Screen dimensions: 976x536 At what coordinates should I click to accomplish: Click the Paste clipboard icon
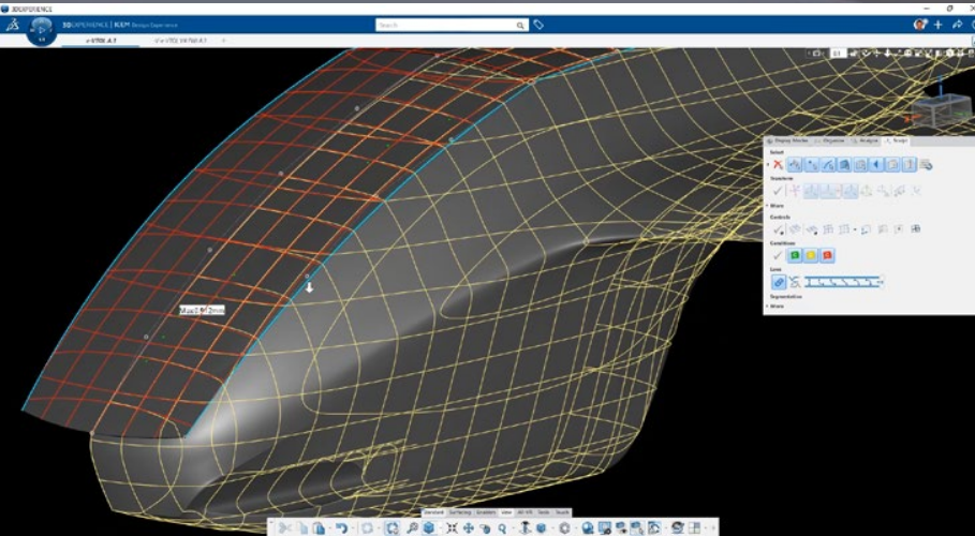[318, 527]
